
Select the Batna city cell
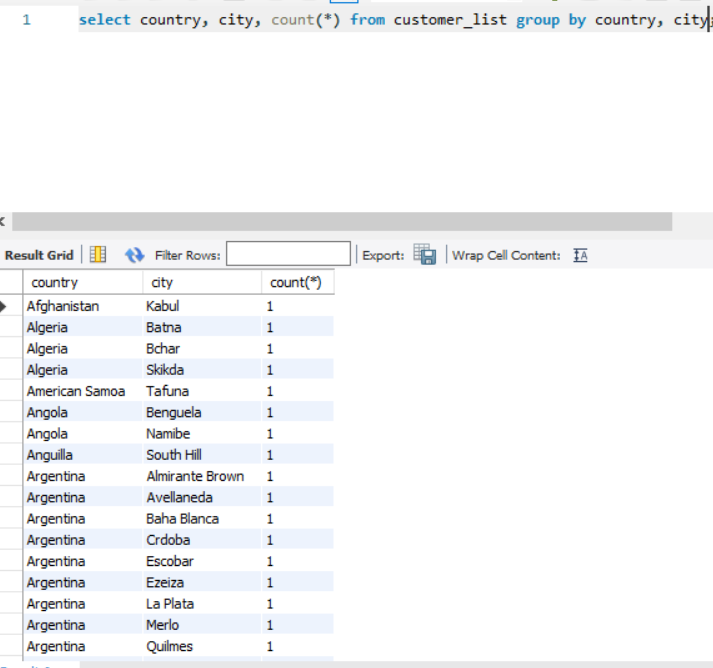point(202,327)
